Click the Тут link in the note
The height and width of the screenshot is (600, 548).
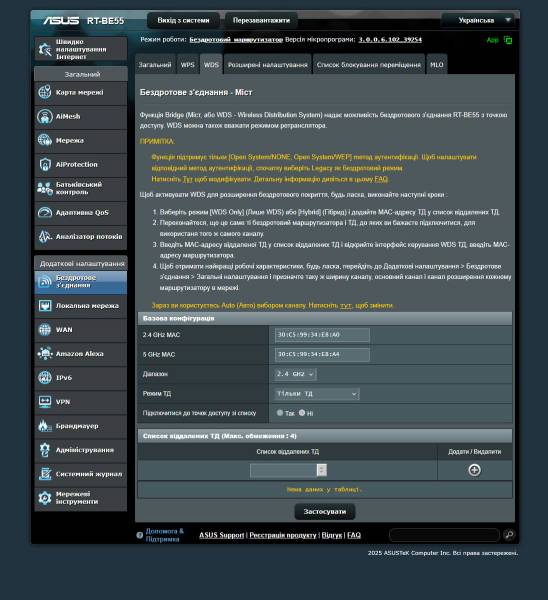coord(188,179)
